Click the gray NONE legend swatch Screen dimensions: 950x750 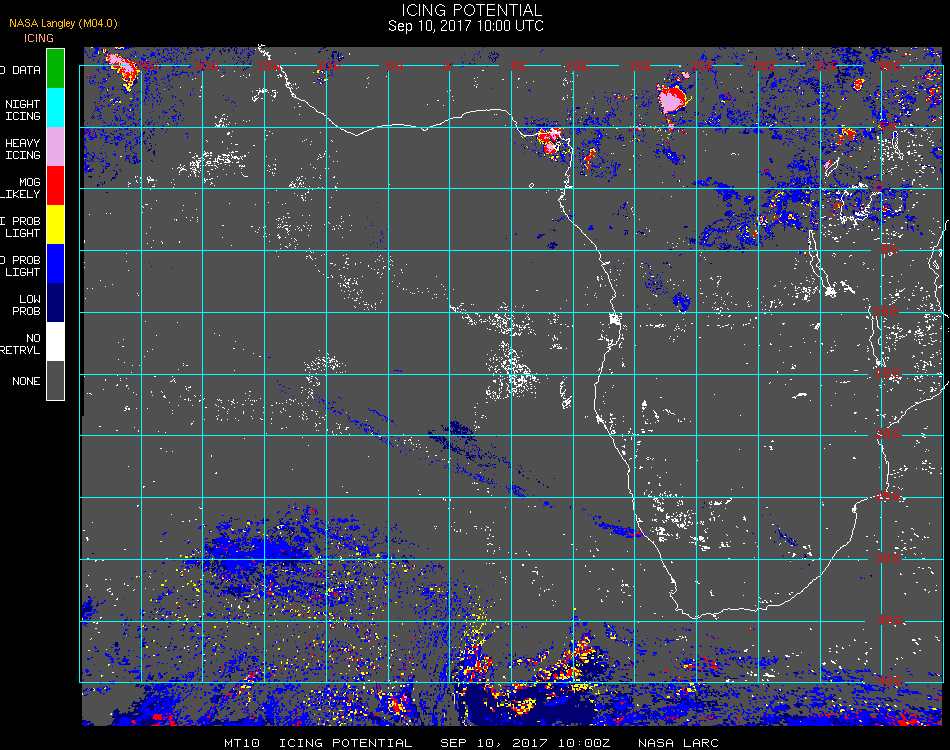click(x=55, y=380)
